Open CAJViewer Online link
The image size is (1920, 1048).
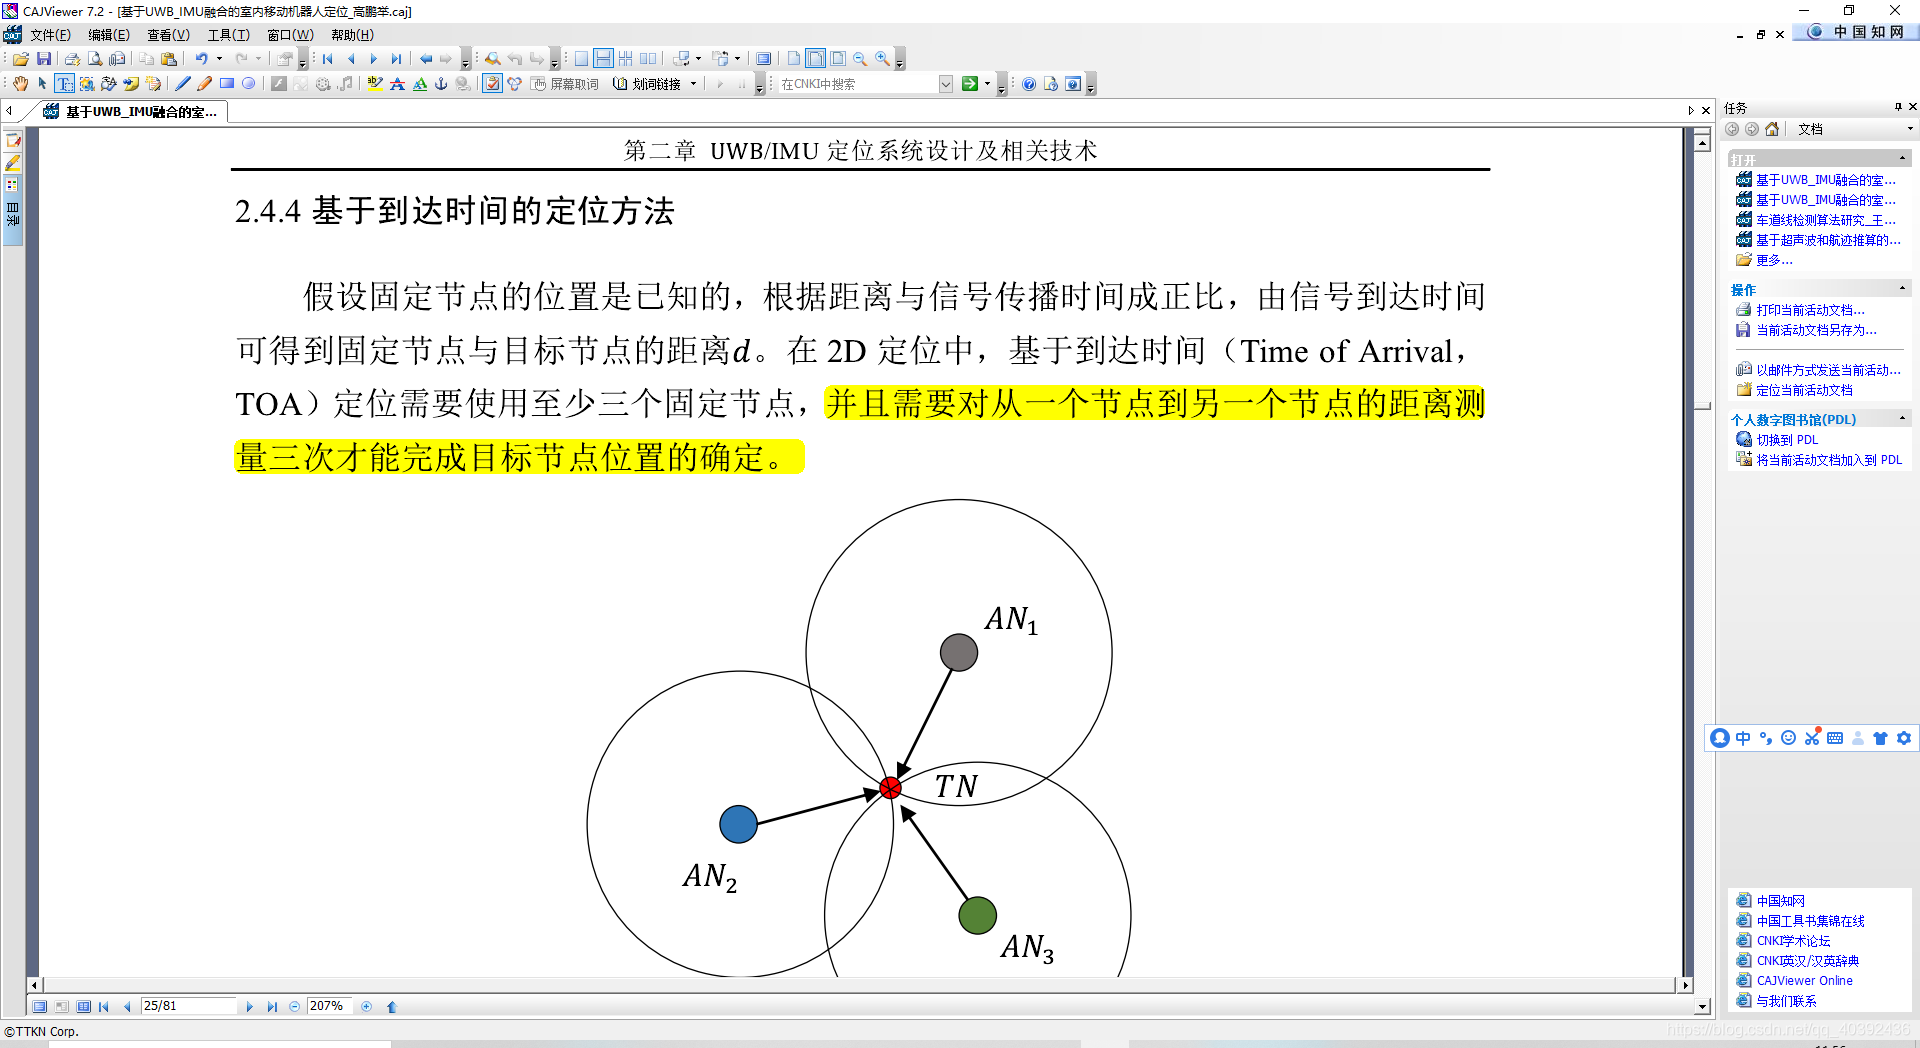pyautogui.click(x=1804, y=981)
